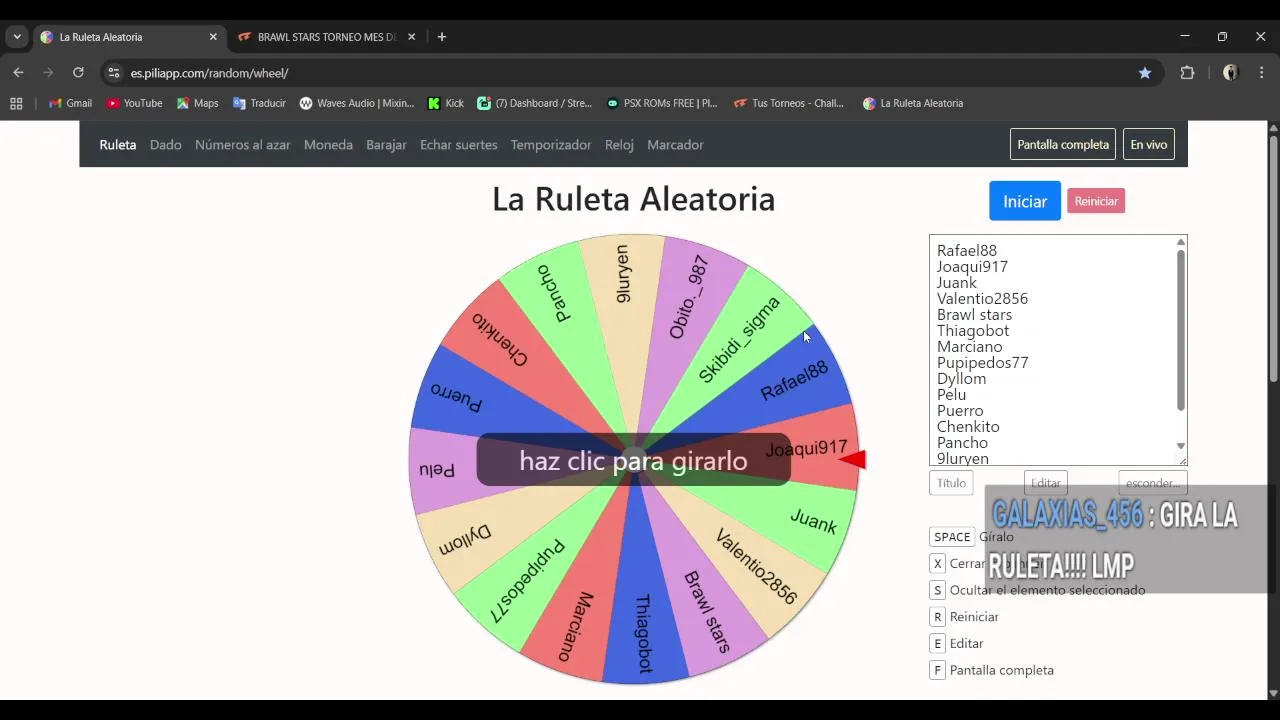Screen dimensions: 1280x720
Task: Open the PSX ROMs FREE bookmark
Action: click(x=663, y=103)
